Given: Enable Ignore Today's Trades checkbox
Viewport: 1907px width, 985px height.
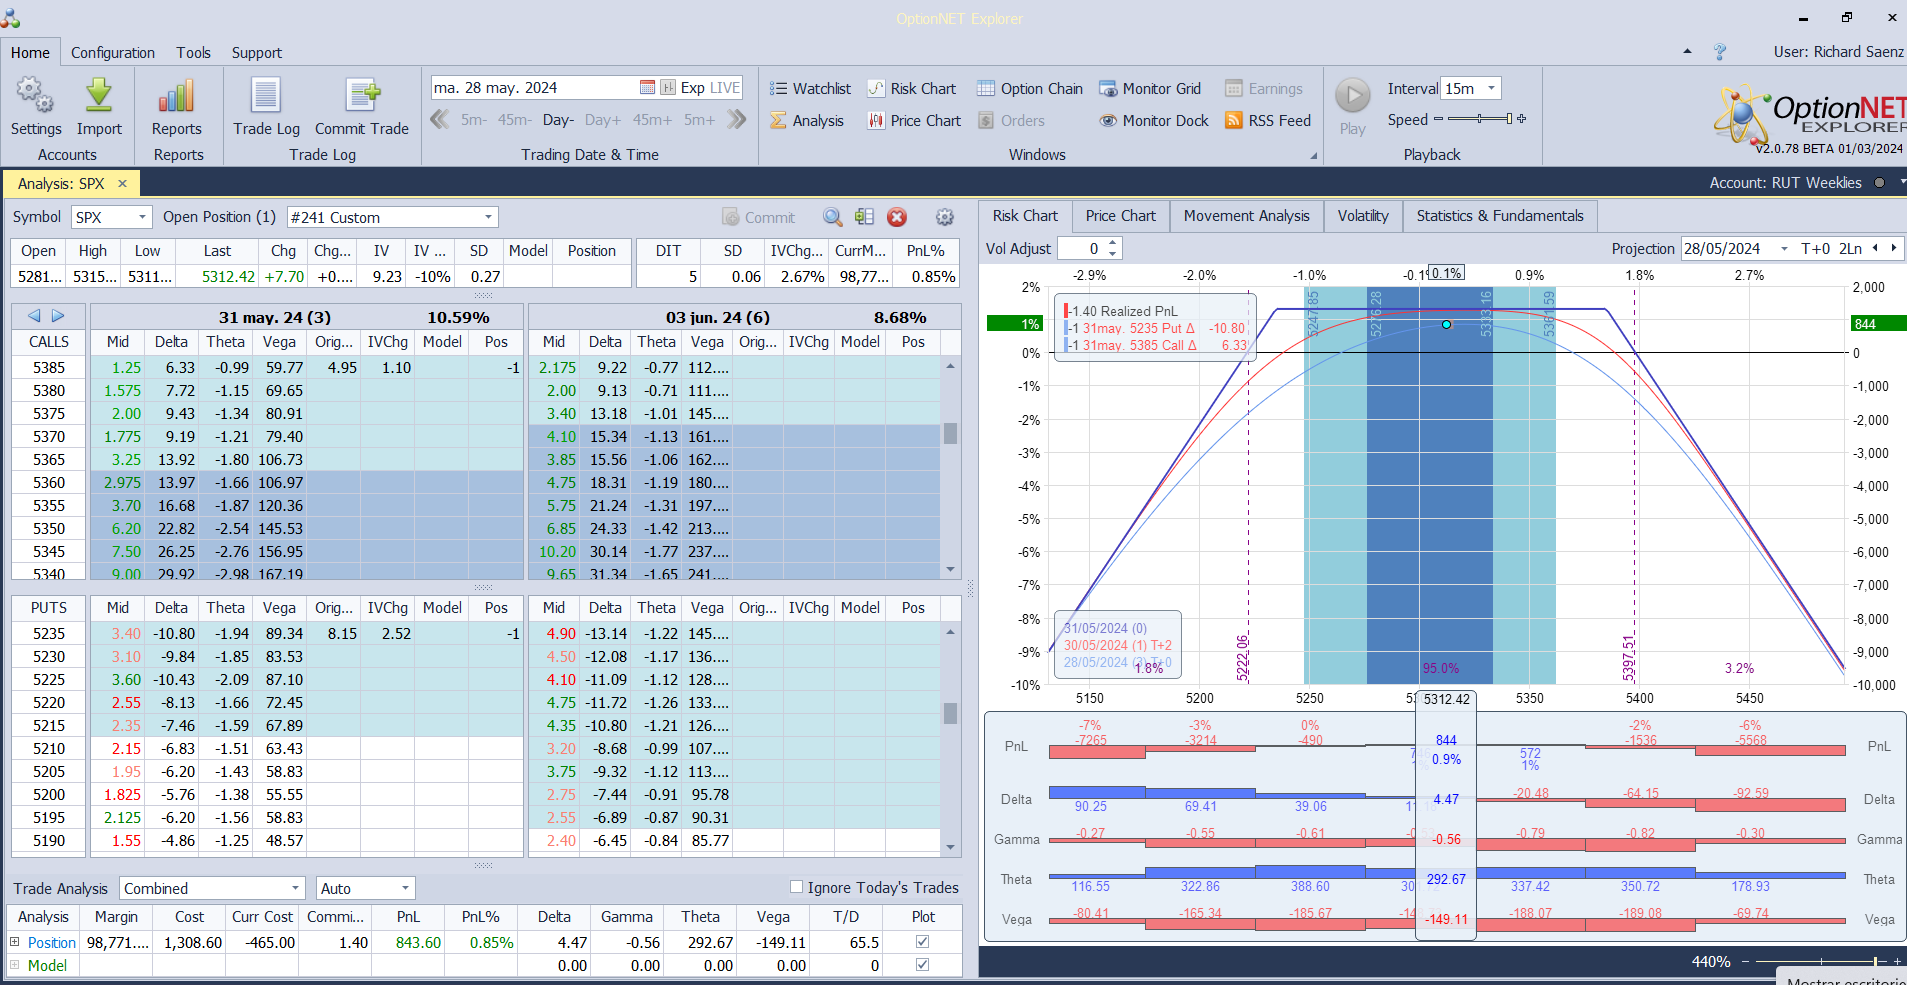Looking at the screenshot, I should pyautogui.click(x=797, y=887).
